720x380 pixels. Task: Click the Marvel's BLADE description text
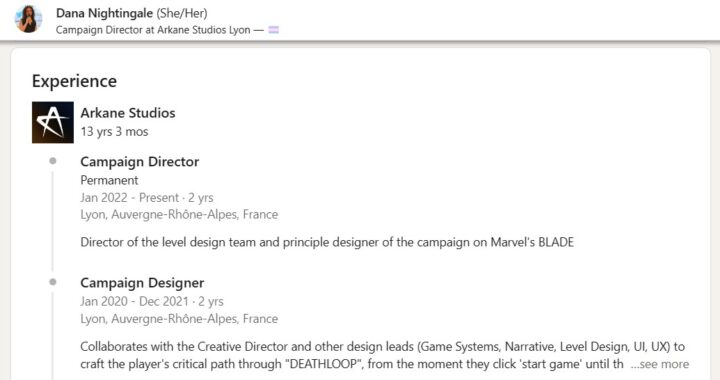pos(327,242)
